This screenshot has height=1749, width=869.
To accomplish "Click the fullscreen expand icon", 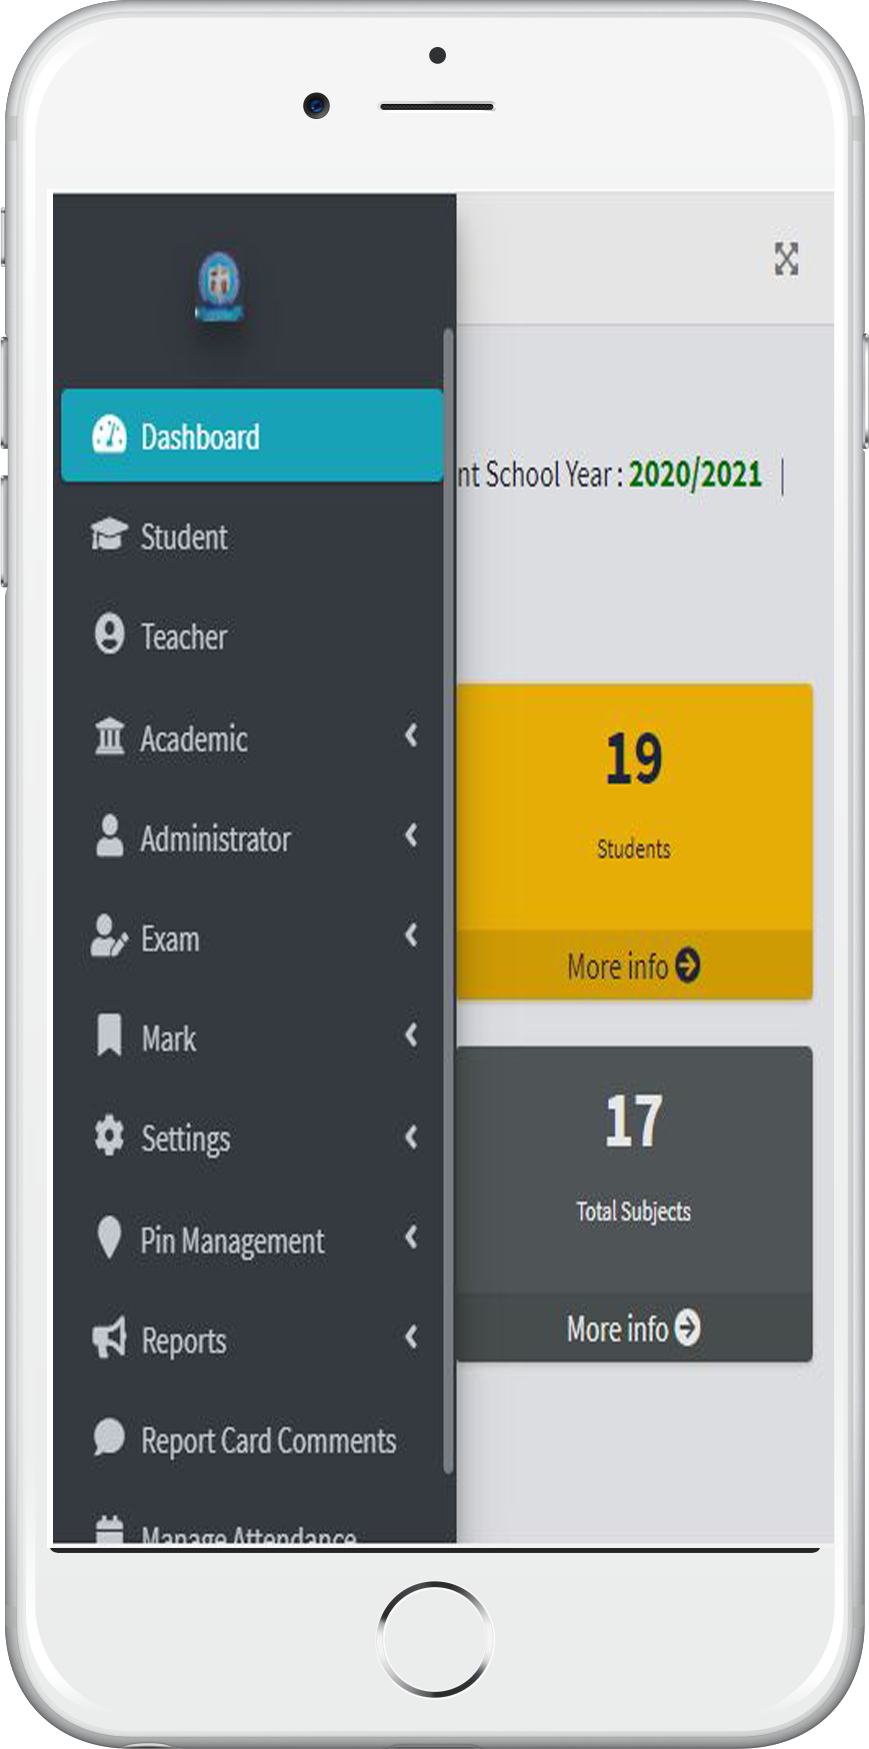I will pos(786,259).
